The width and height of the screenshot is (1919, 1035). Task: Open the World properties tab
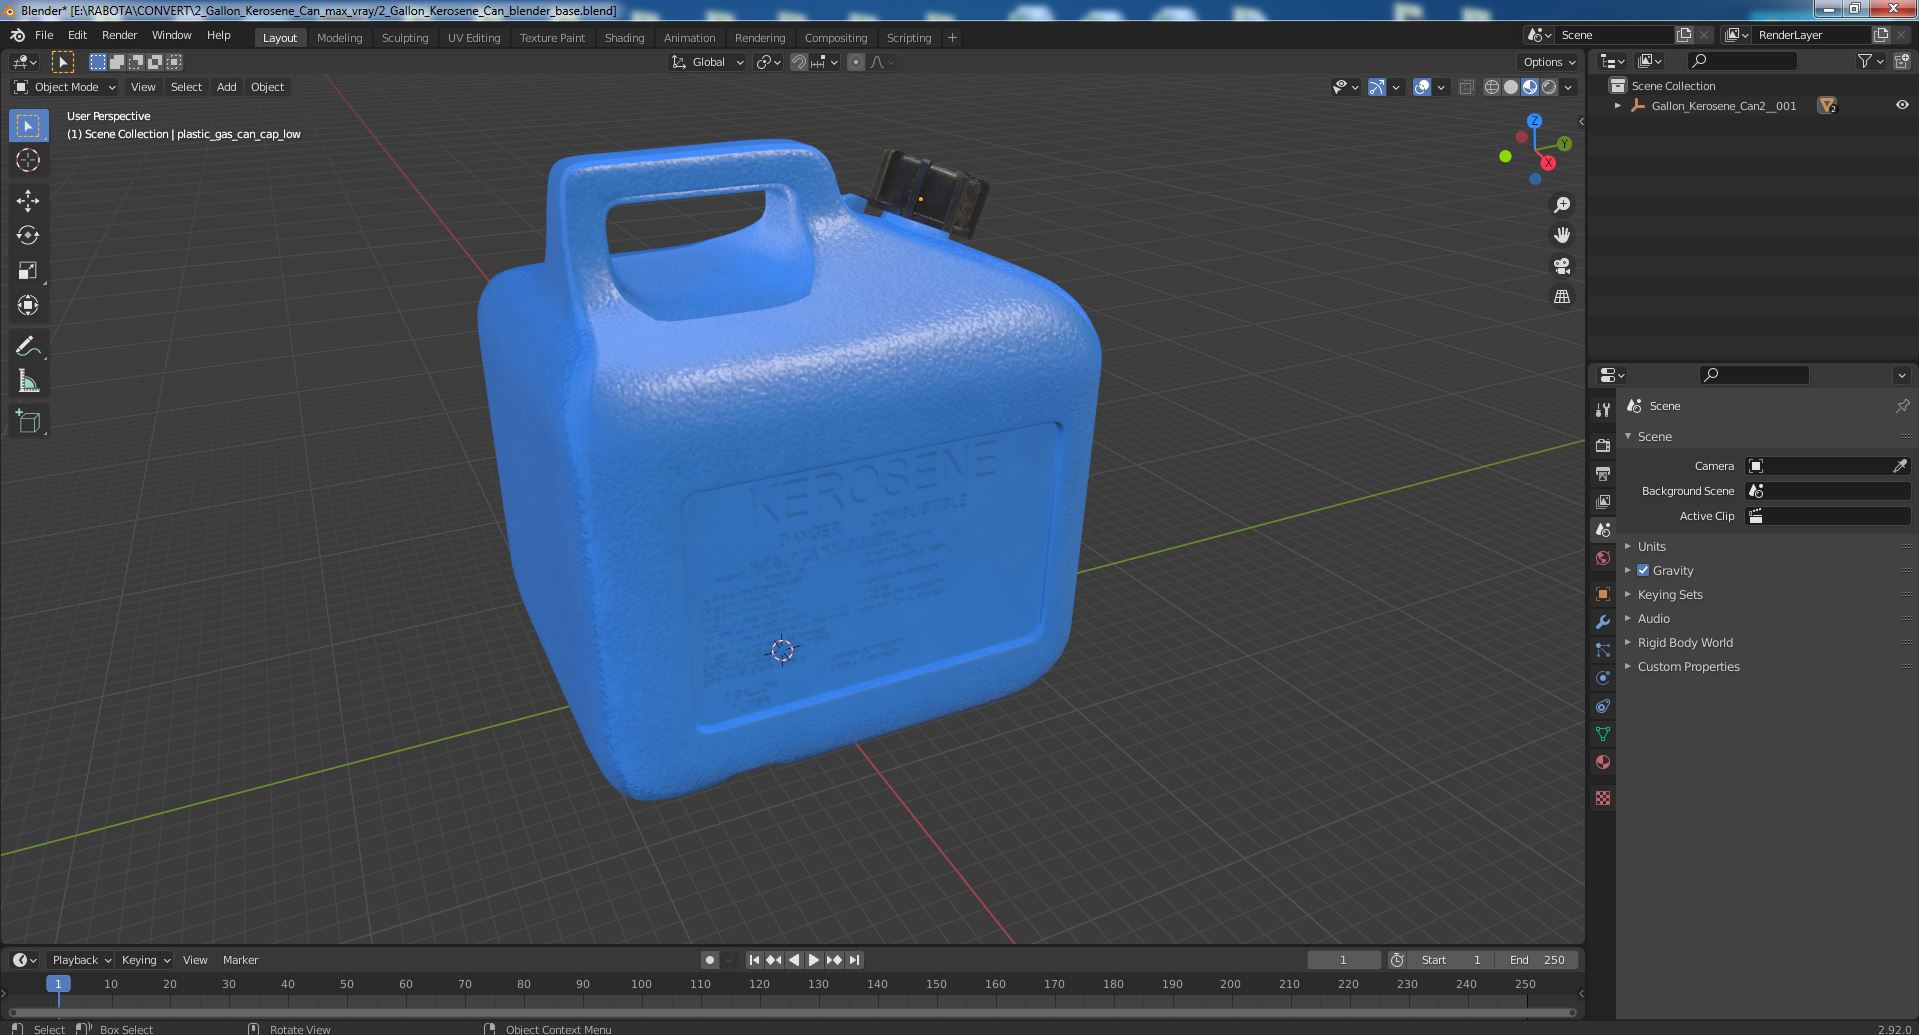click(x=1603, y=558)
